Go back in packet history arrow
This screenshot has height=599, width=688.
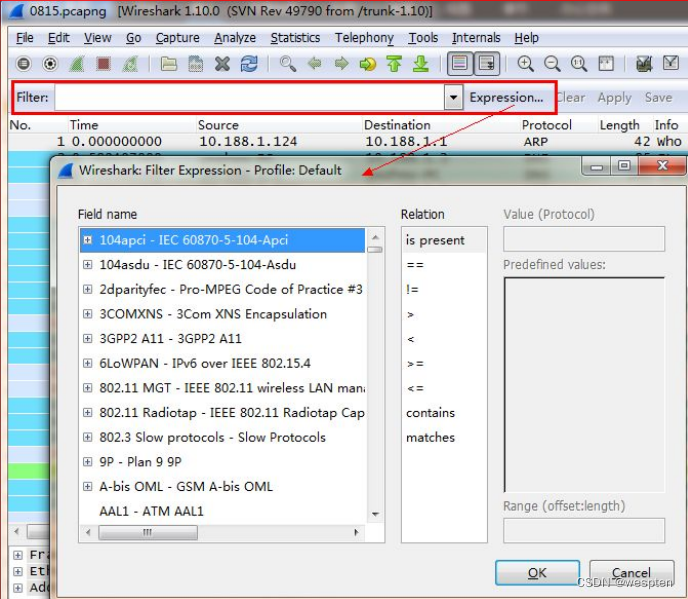[314, 64]
